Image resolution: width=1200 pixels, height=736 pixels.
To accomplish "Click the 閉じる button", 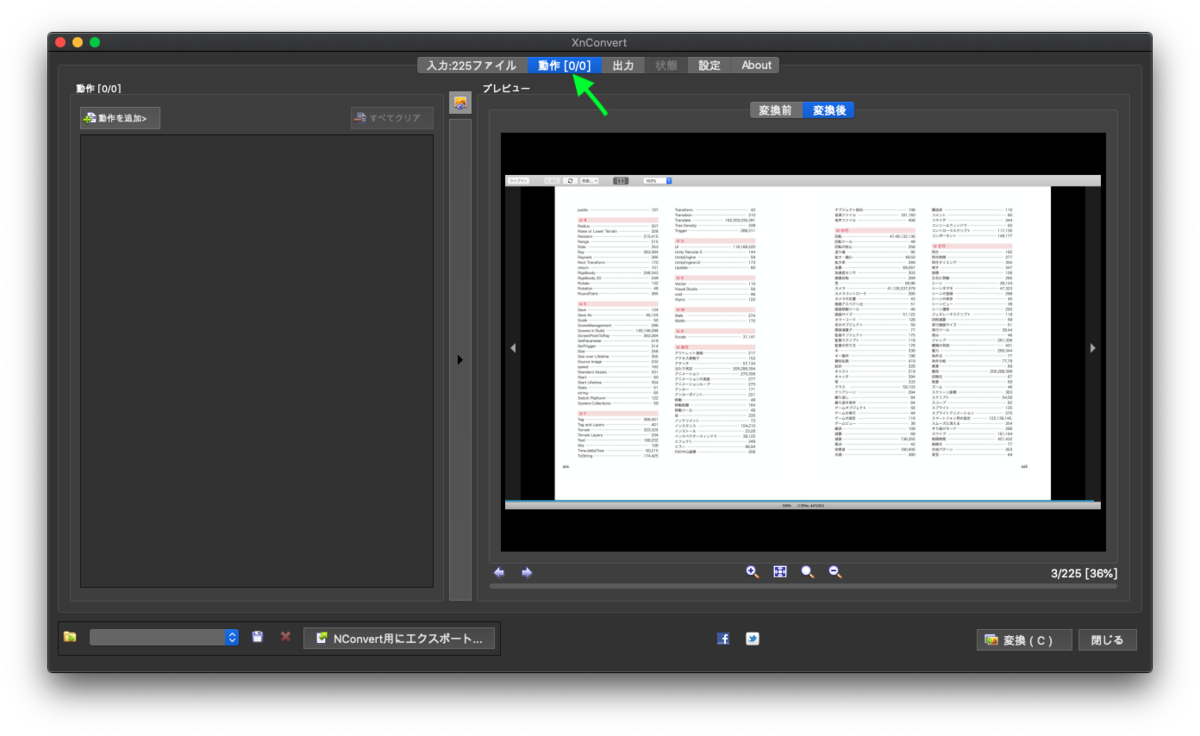I will pyautogui.click(x=1107, y=640).
